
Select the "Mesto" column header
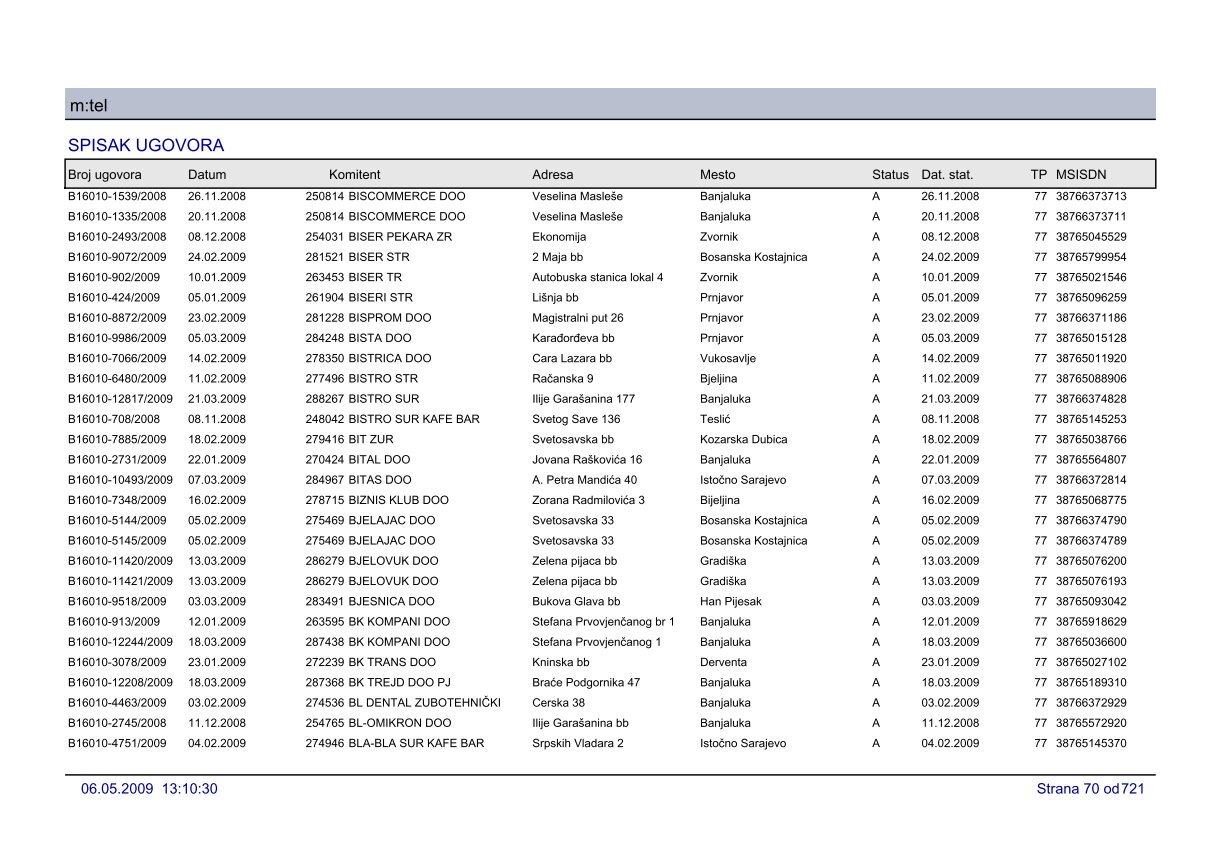tap(718, 175)
